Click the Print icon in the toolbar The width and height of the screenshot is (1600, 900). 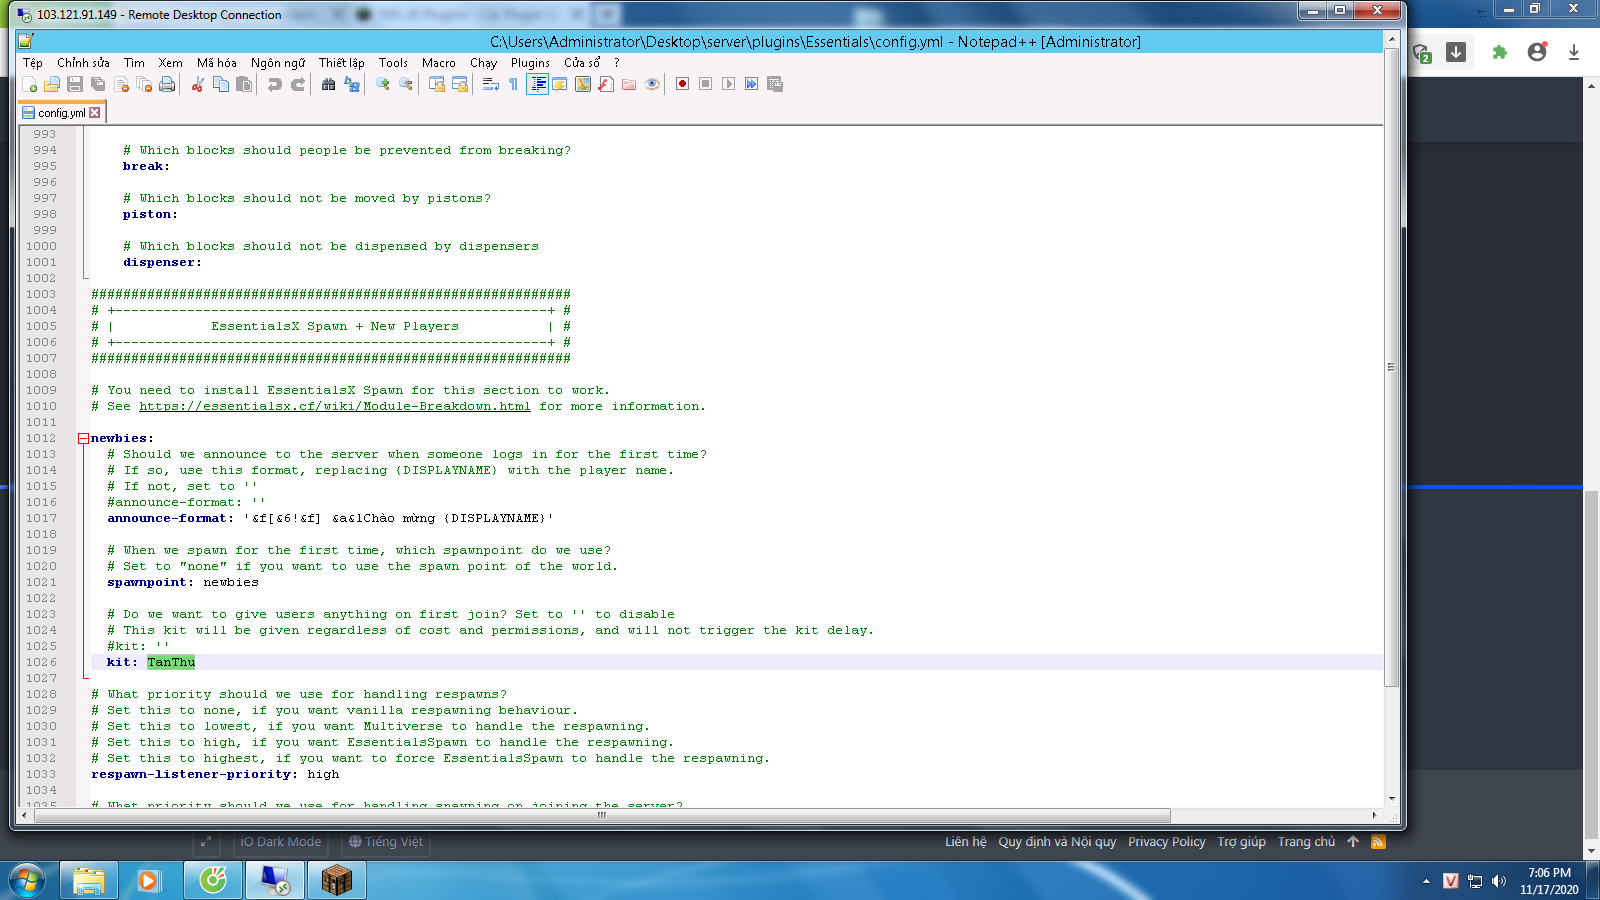pyautogui.click(x=167, y=84)
